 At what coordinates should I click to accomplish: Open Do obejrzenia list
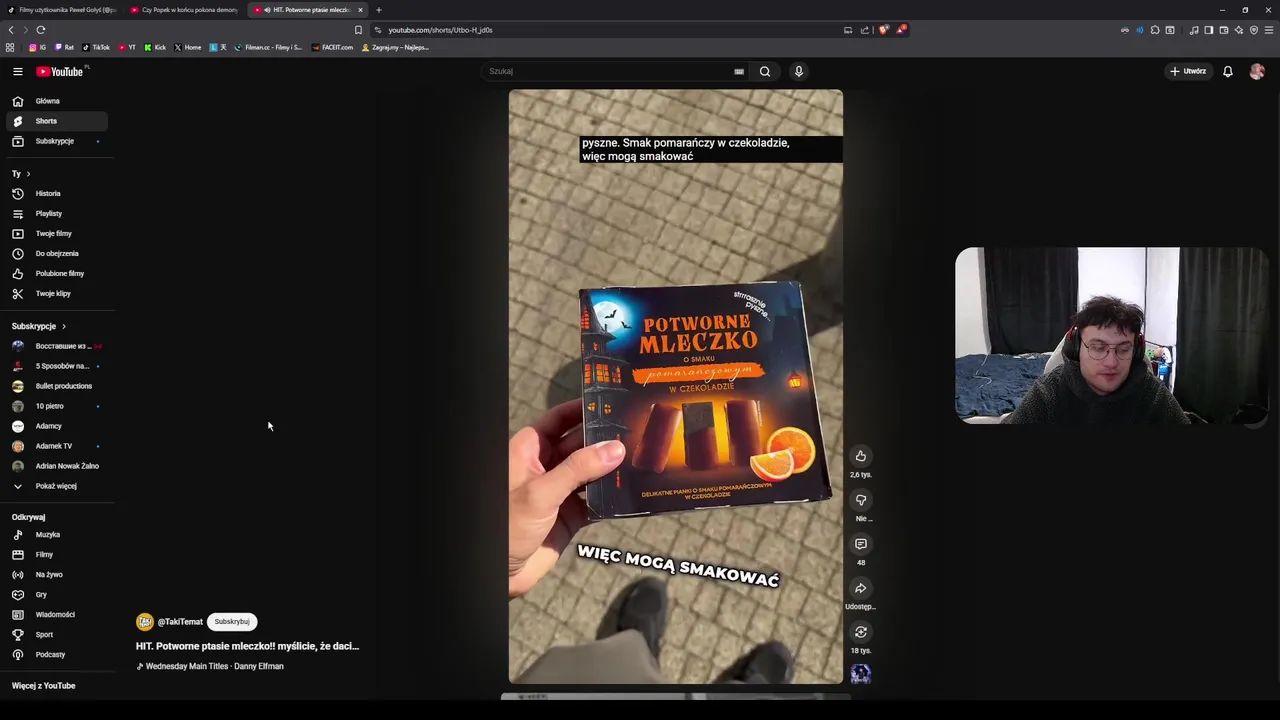click(57, 253)
